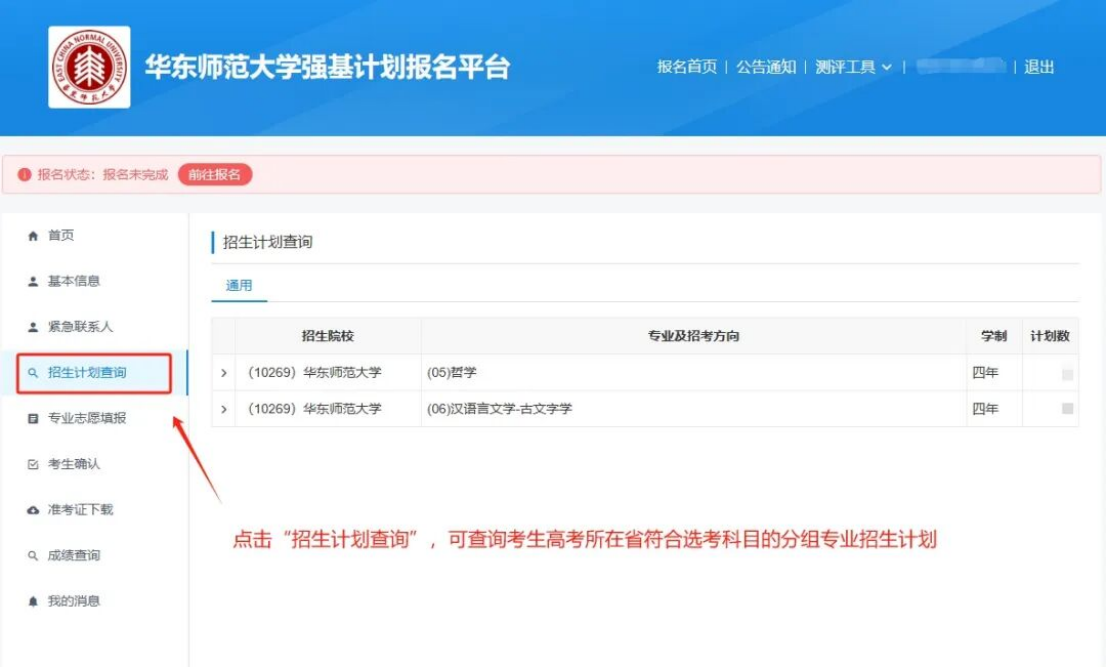Click the East China Normal University logo
Screen dimensions: 1106x667
click(x=89, y=67)
